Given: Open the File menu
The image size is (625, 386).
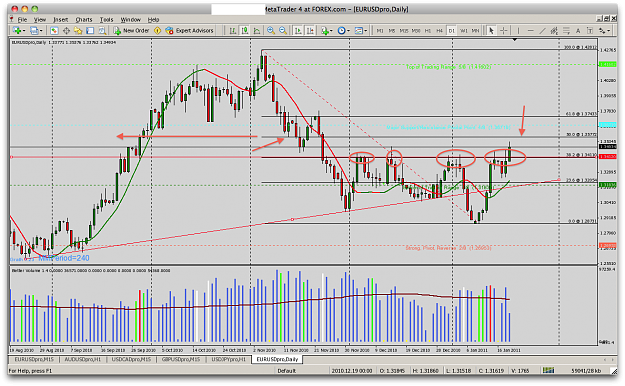Looking at the screenshot, I should pos(22,19).
